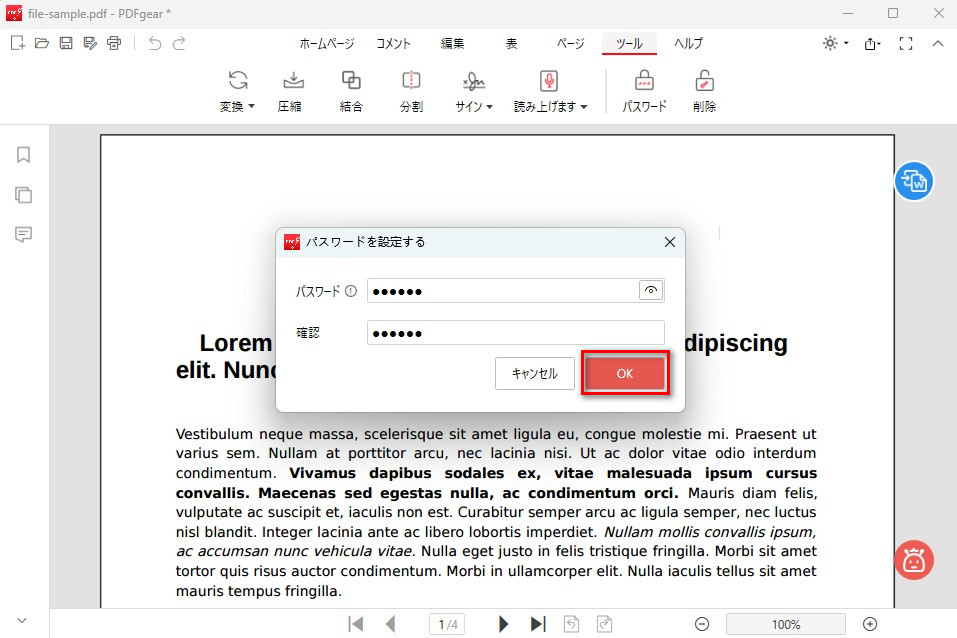This screenshot has width=957, height=638.
Task: Switch to the 表 tab
Action: point(511,43)
